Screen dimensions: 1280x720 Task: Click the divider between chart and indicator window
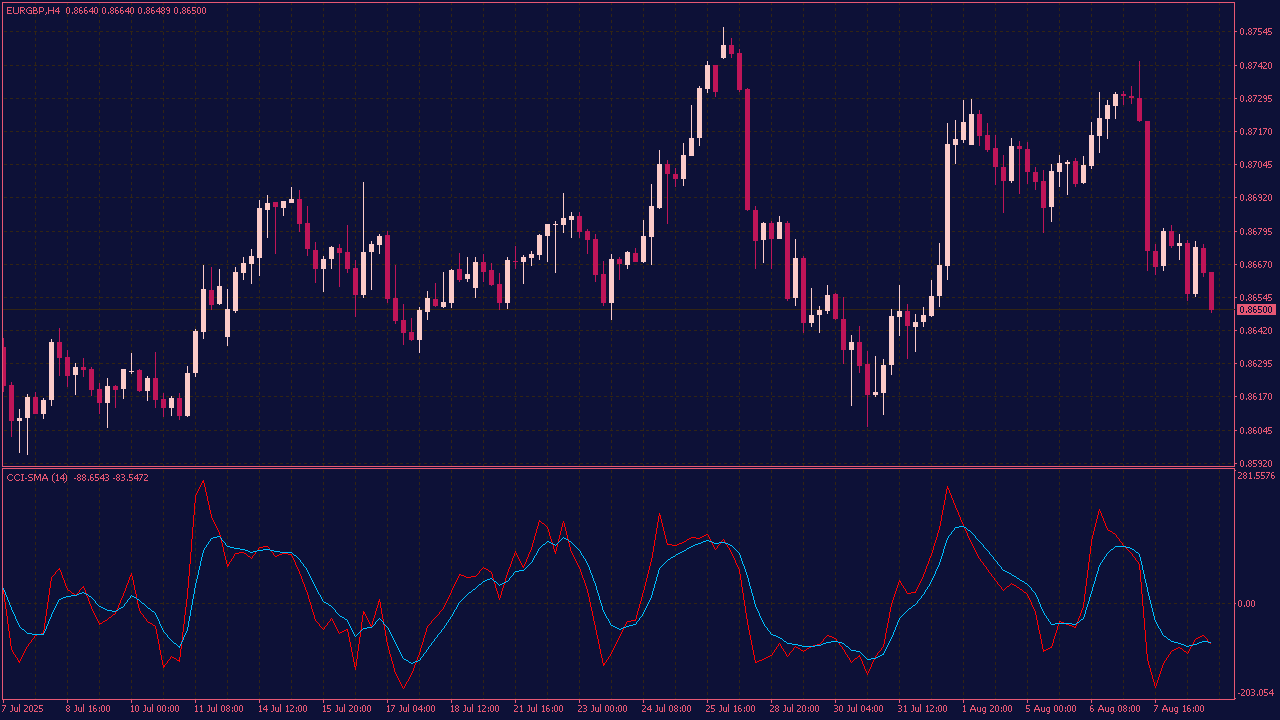coord(640,467)
